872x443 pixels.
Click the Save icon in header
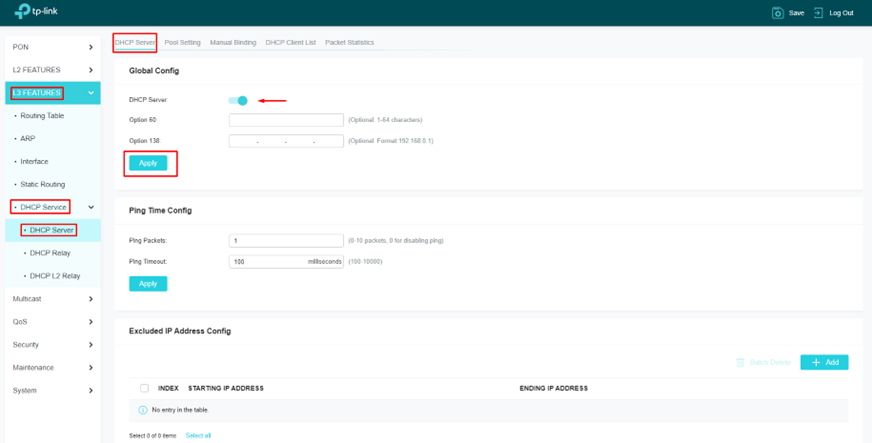778,13
